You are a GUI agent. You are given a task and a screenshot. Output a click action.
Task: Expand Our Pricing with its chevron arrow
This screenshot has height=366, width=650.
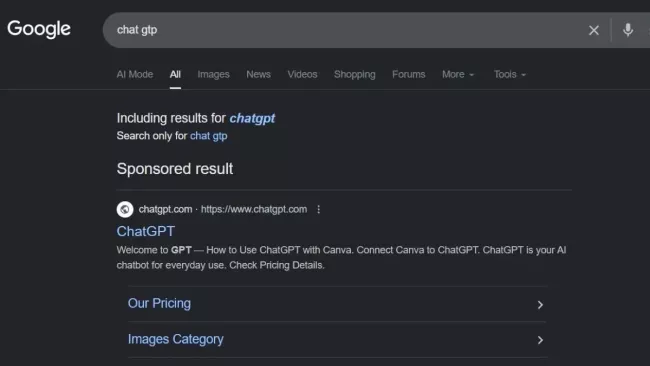pos(540,305)
